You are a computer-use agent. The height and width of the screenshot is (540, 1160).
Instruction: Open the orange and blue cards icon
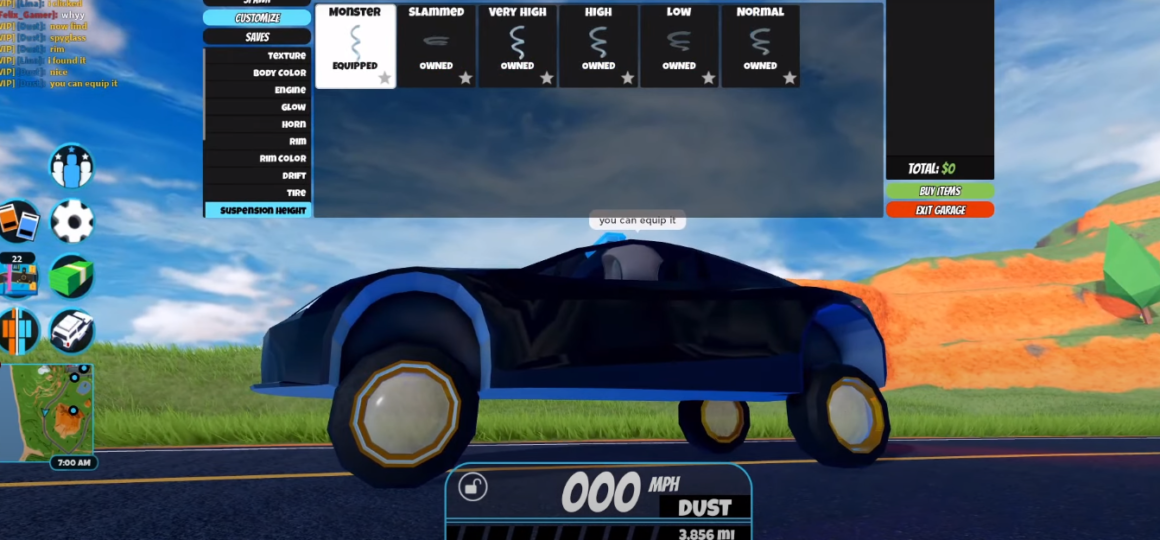[x=18, y=221]
